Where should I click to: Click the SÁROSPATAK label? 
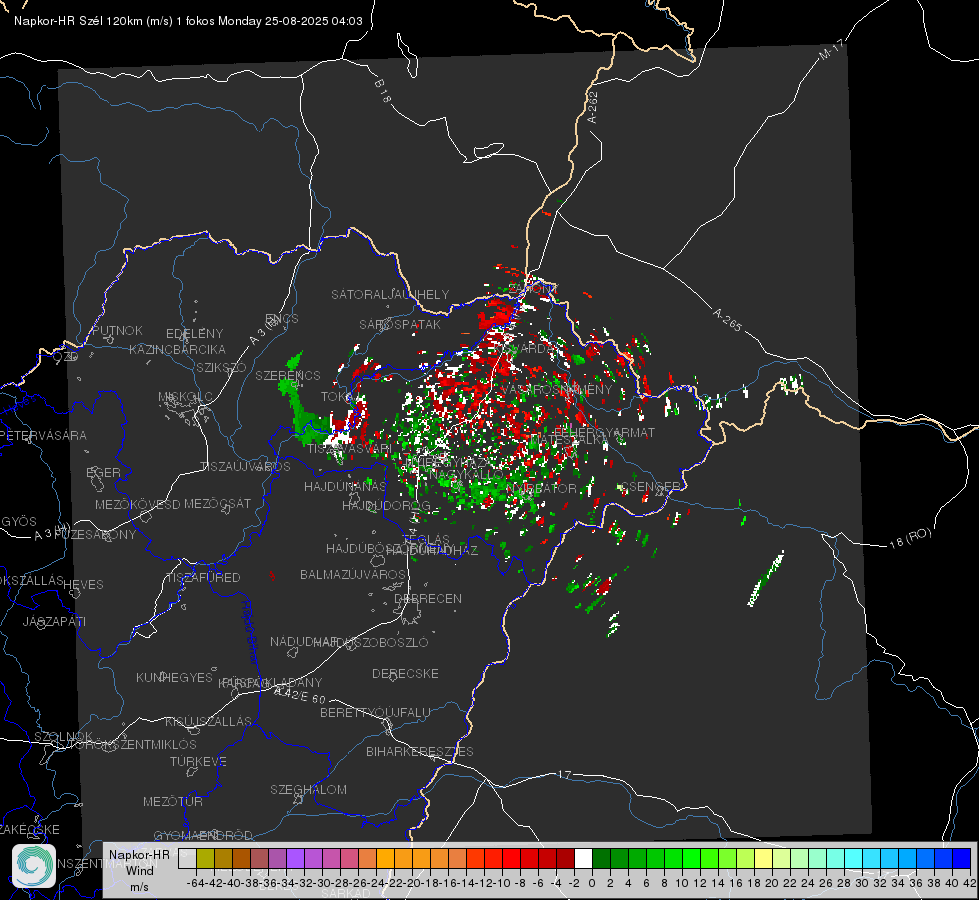click(x=400, y=324)
